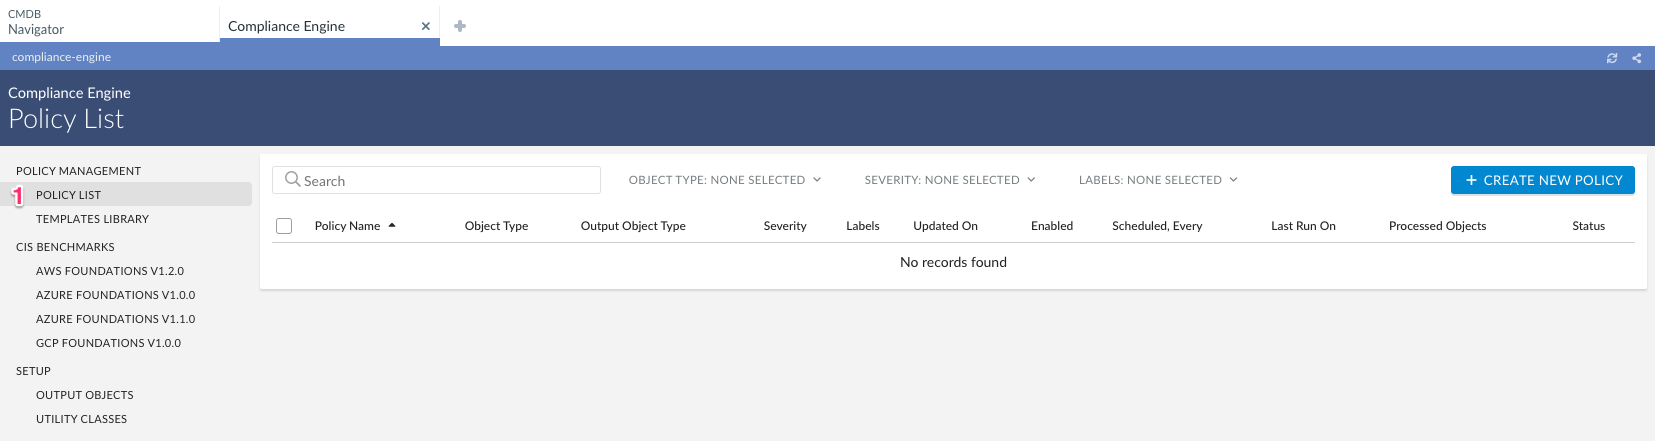Open GCP Foundations v1.0.0 benchmark

(108, 343)
